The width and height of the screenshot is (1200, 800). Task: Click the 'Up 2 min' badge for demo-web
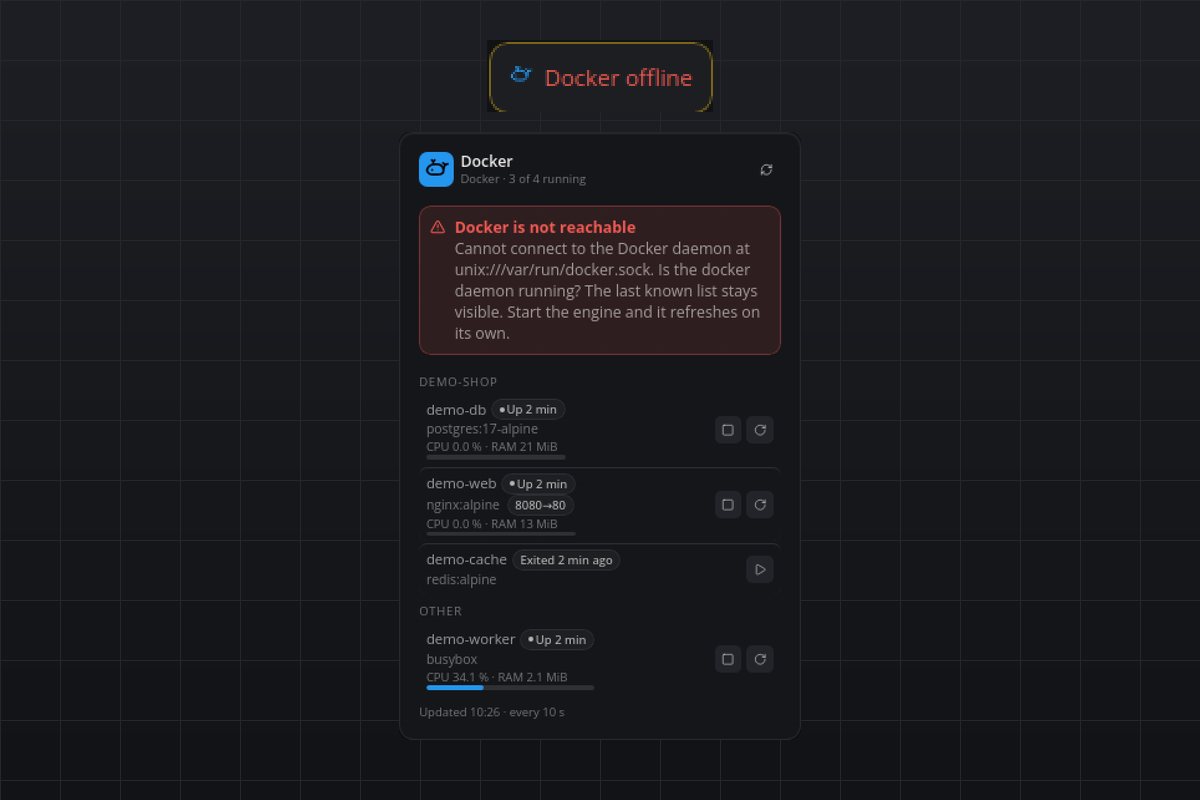tap(538, 484)
